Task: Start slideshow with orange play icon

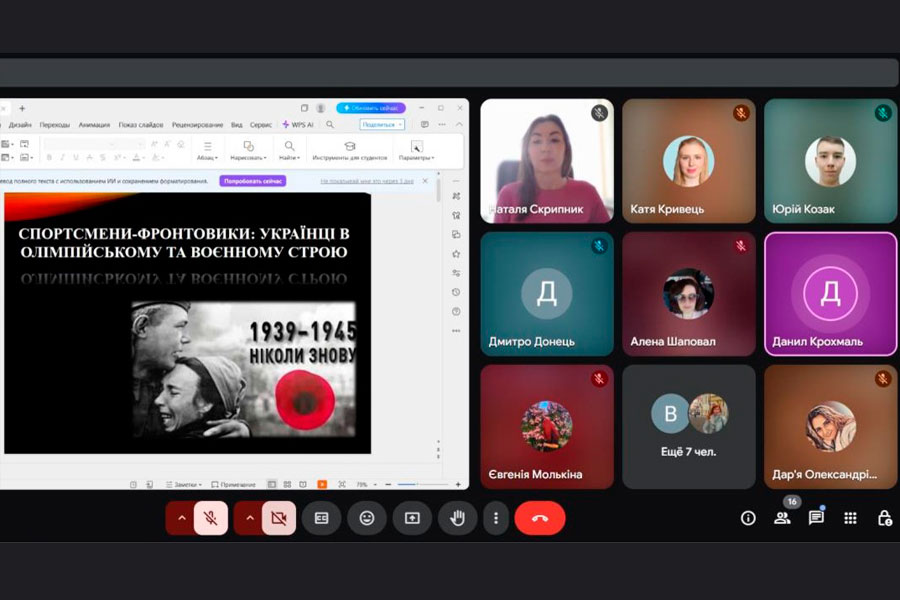Action: (x=322, y=485)
